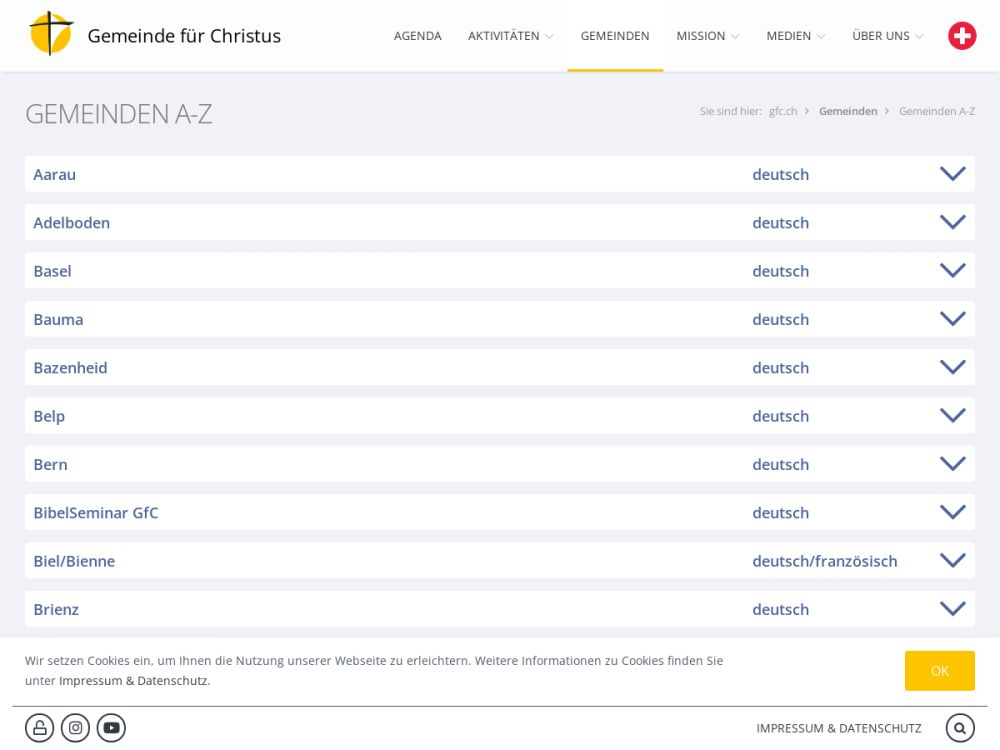Accept cookies with the OK button

tap(939, 671)
